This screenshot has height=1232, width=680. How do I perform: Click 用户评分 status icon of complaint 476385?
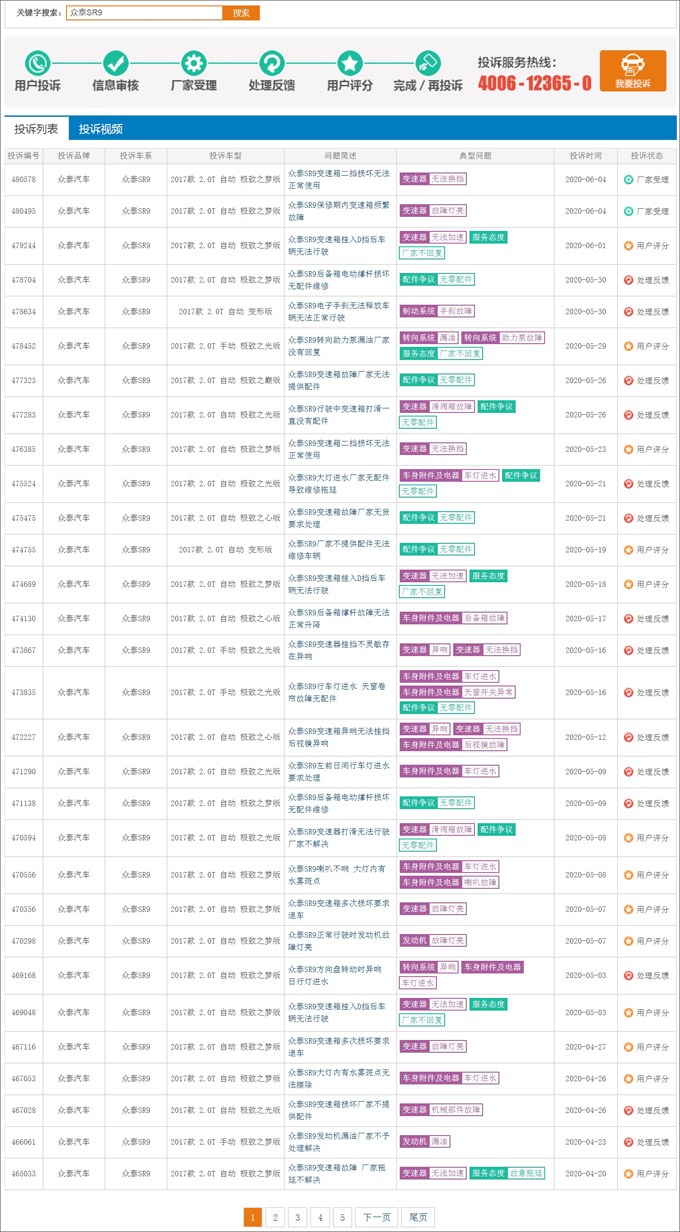pyautogui.click(x=628, y=449)
